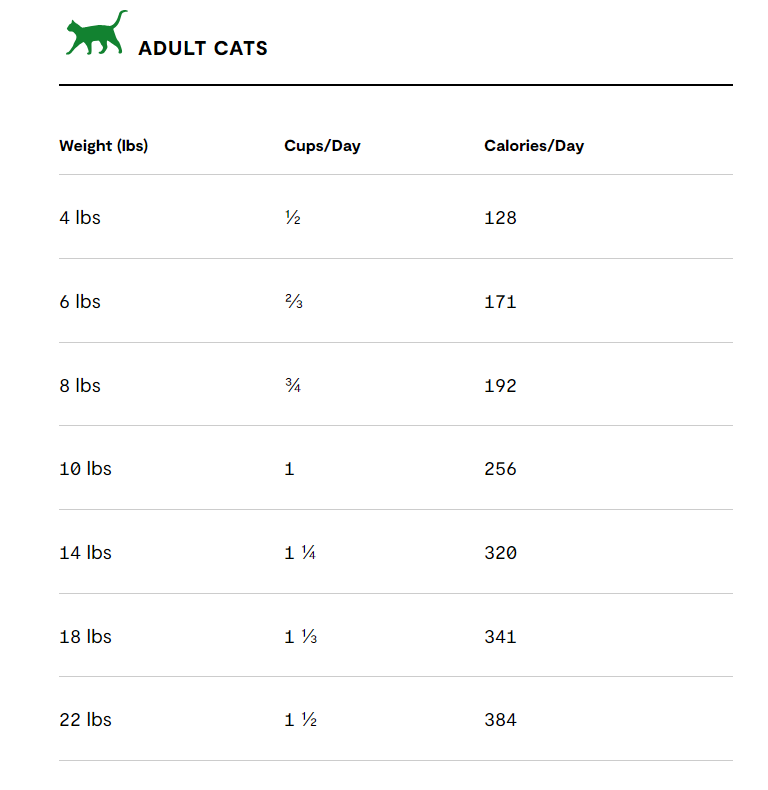Click the ADULT CATS heading
The height and width of the screenshot is (790, 768).
(203, 48)
